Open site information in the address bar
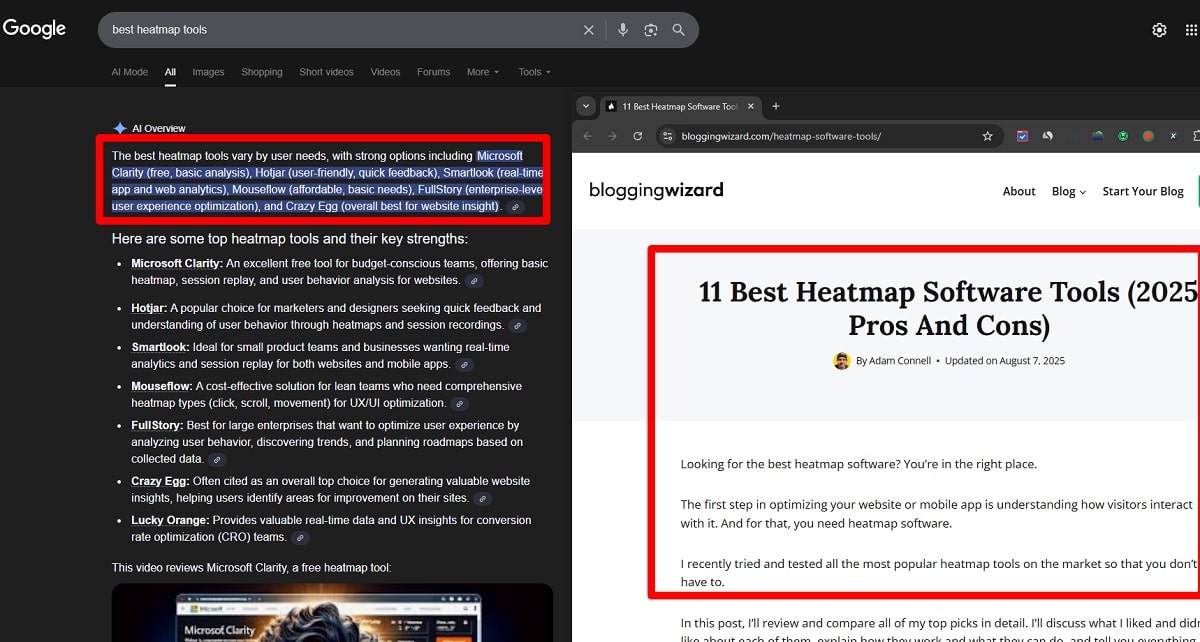Image resolution: width=1200 pixels, height=642 pixels. point(666,135)
